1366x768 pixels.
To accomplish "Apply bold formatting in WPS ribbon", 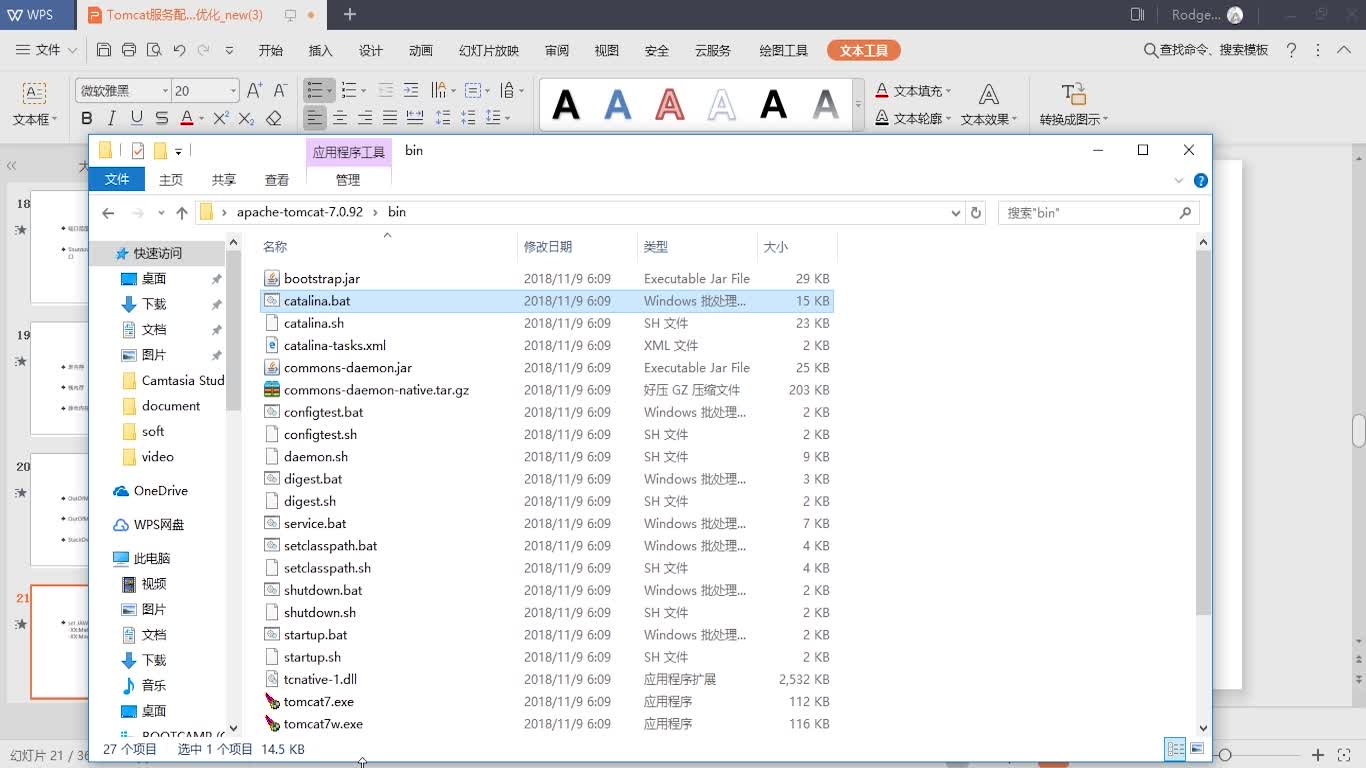I will [86, 118].
